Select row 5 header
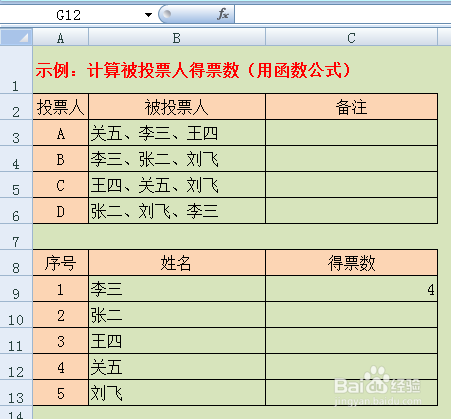 16,185
